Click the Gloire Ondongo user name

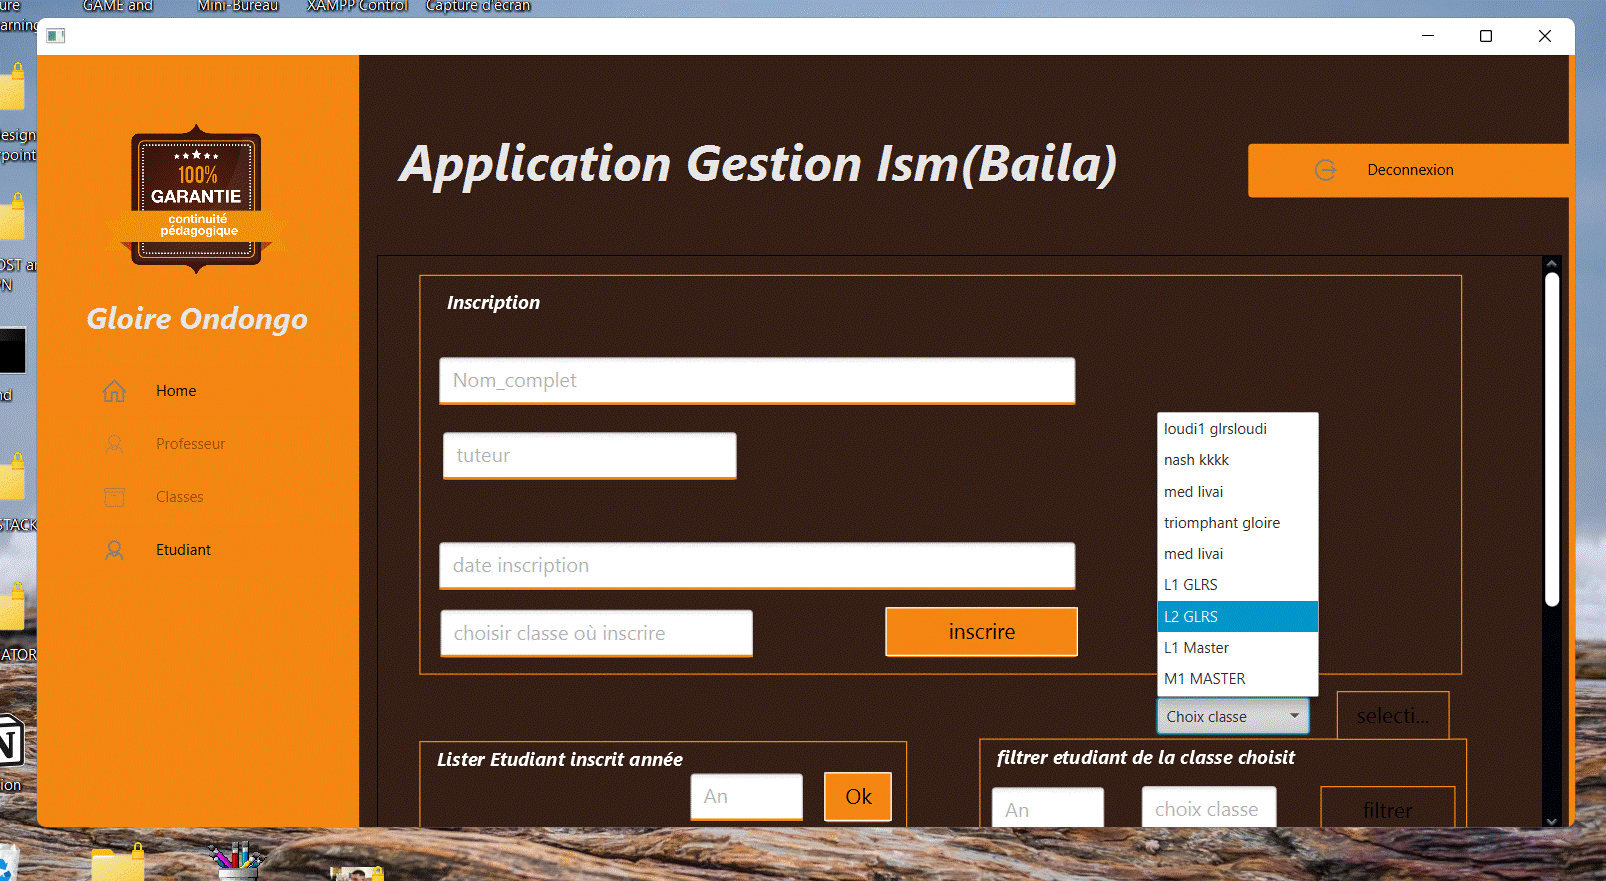(197, 319)
